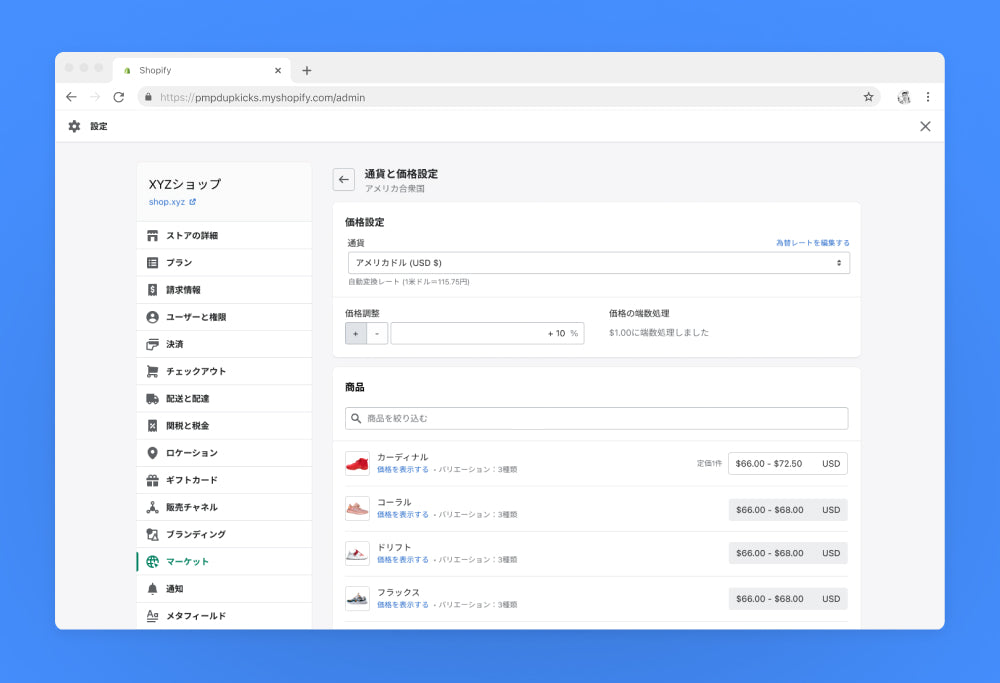
Task: Open the アメリカドル (USD $) currency dropdown
Action: pyautogui.click(x=598, y=262)
